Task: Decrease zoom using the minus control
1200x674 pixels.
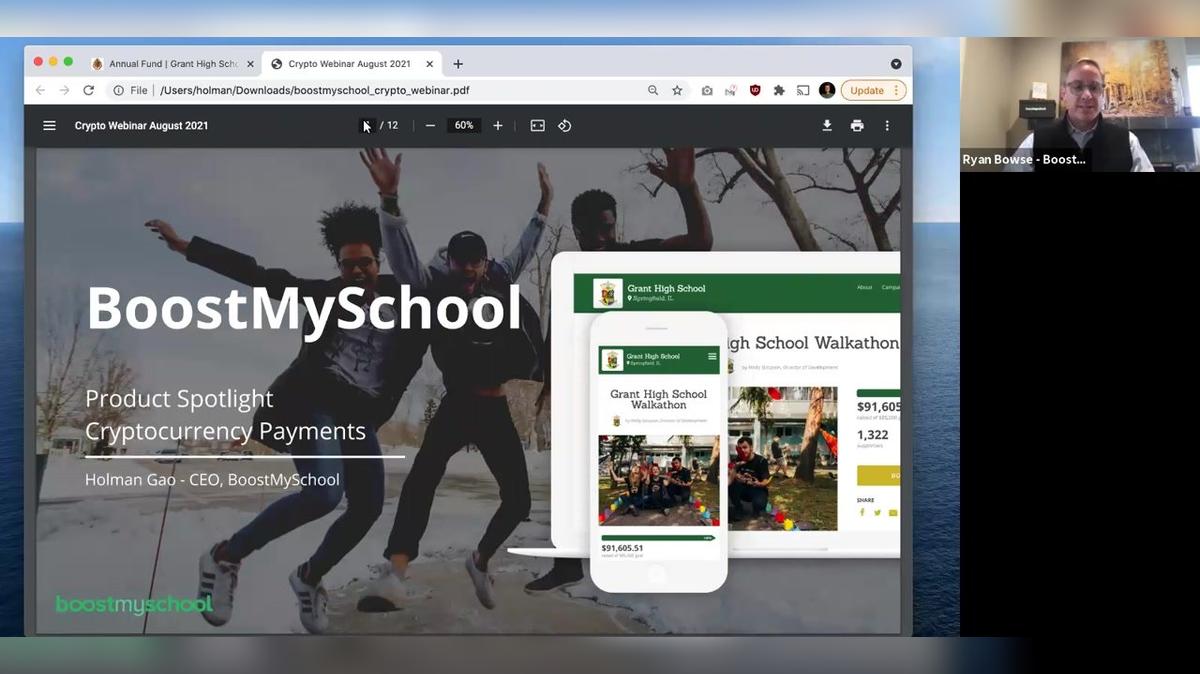Action: pos(430,125)
